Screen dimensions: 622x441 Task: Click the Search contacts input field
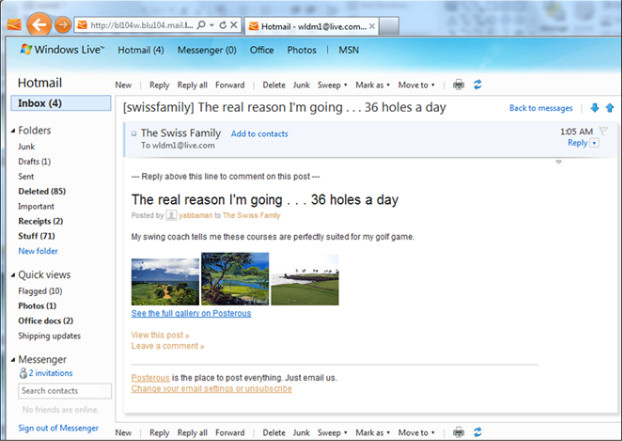(65, 391)
